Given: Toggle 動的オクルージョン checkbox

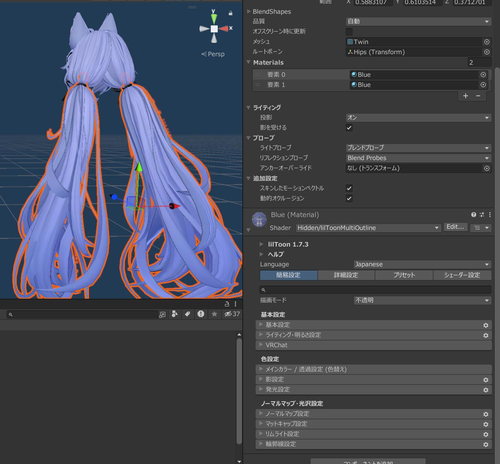Looking at the screenshot, I should [349, 198].
